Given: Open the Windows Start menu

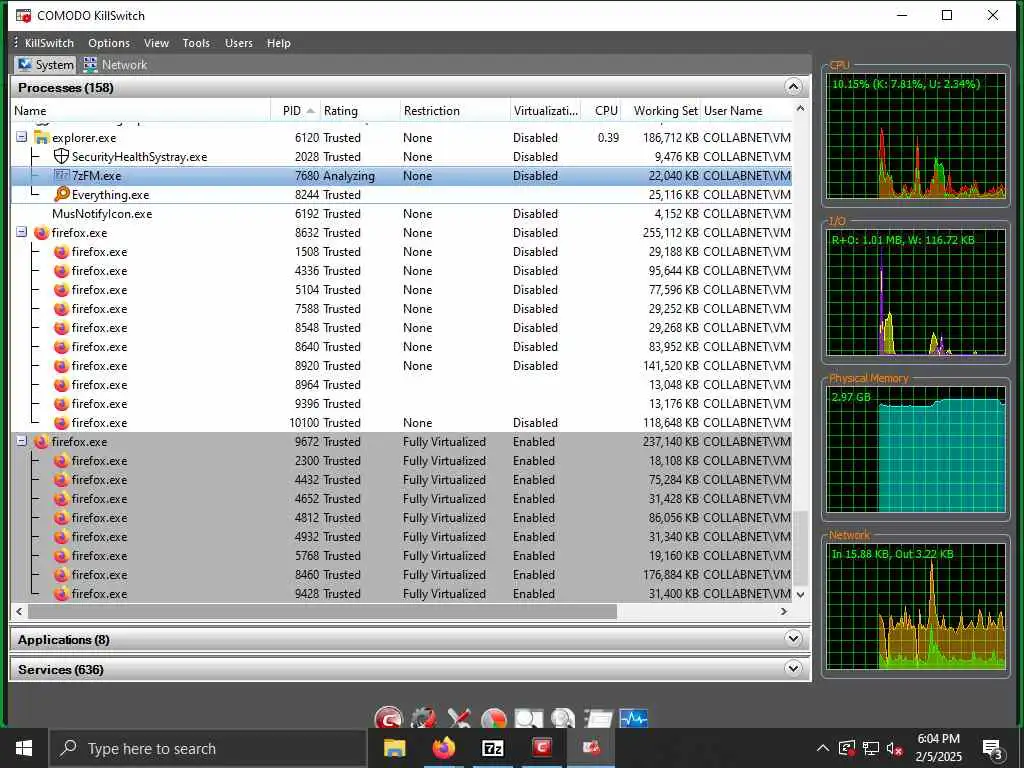Looking at the screenshot, I should tap(24, 748).
